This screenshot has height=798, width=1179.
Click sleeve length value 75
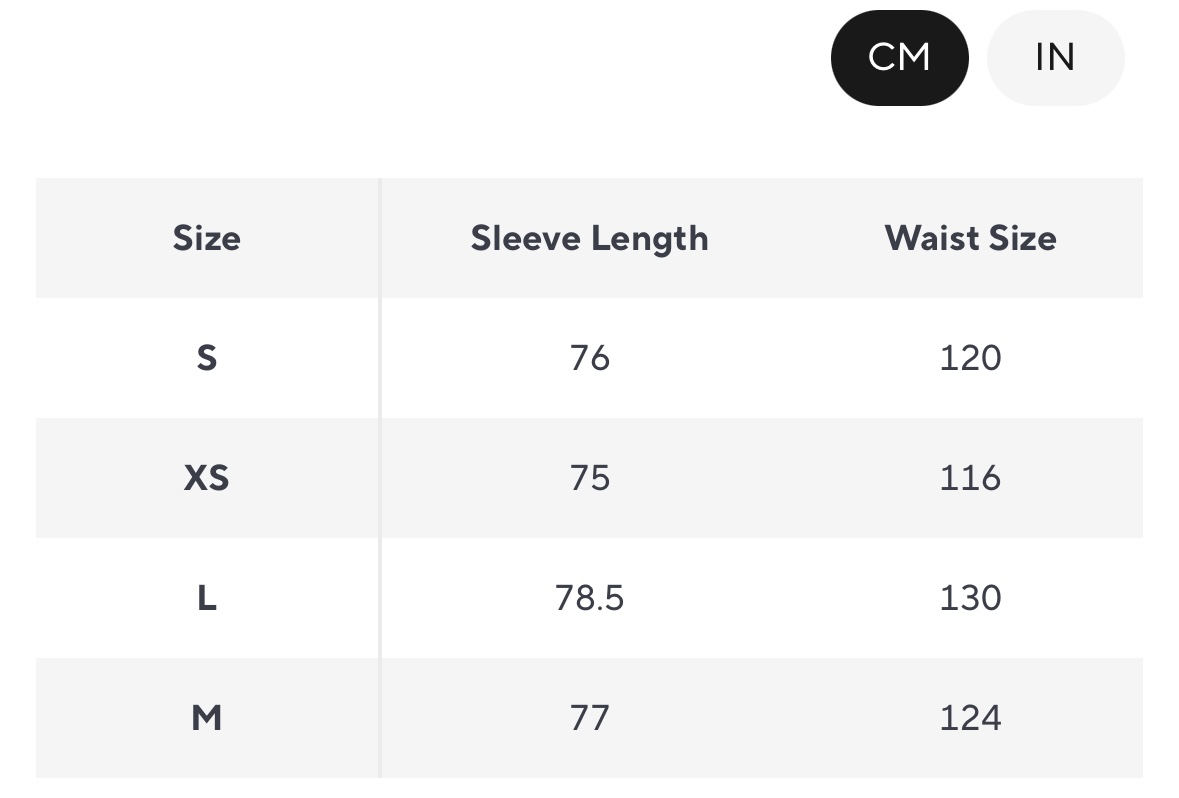589,478
